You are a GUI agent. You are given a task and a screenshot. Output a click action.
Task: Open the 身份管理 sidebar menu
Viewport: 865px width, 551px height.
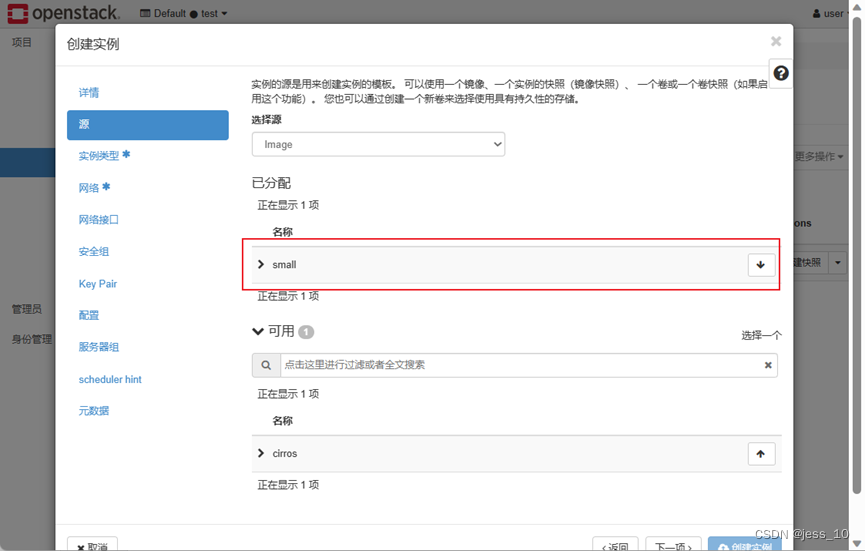point(32,339)
